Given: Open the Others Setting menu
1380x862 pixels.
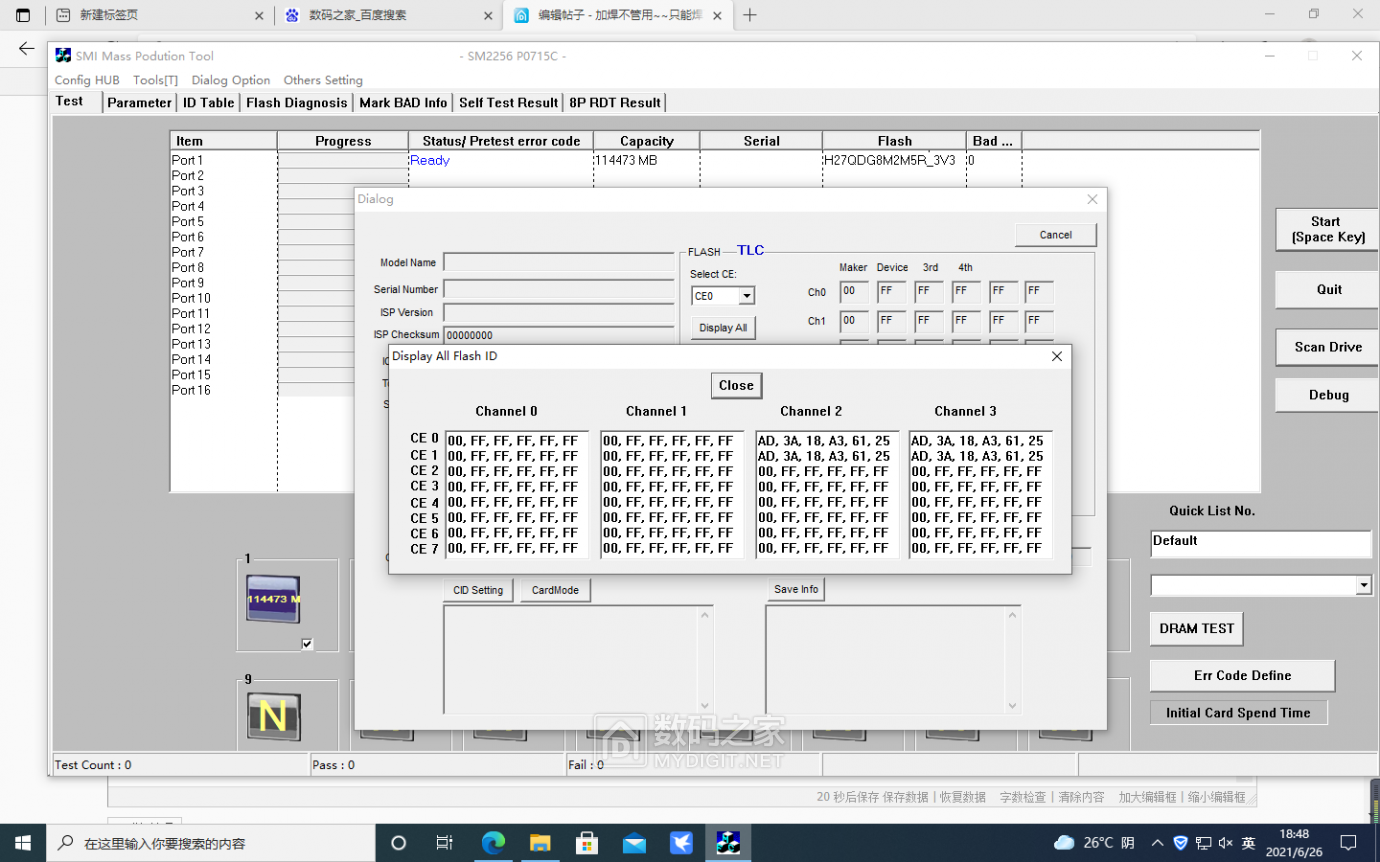Looking at the screenshot, I should tap(323, 80).
